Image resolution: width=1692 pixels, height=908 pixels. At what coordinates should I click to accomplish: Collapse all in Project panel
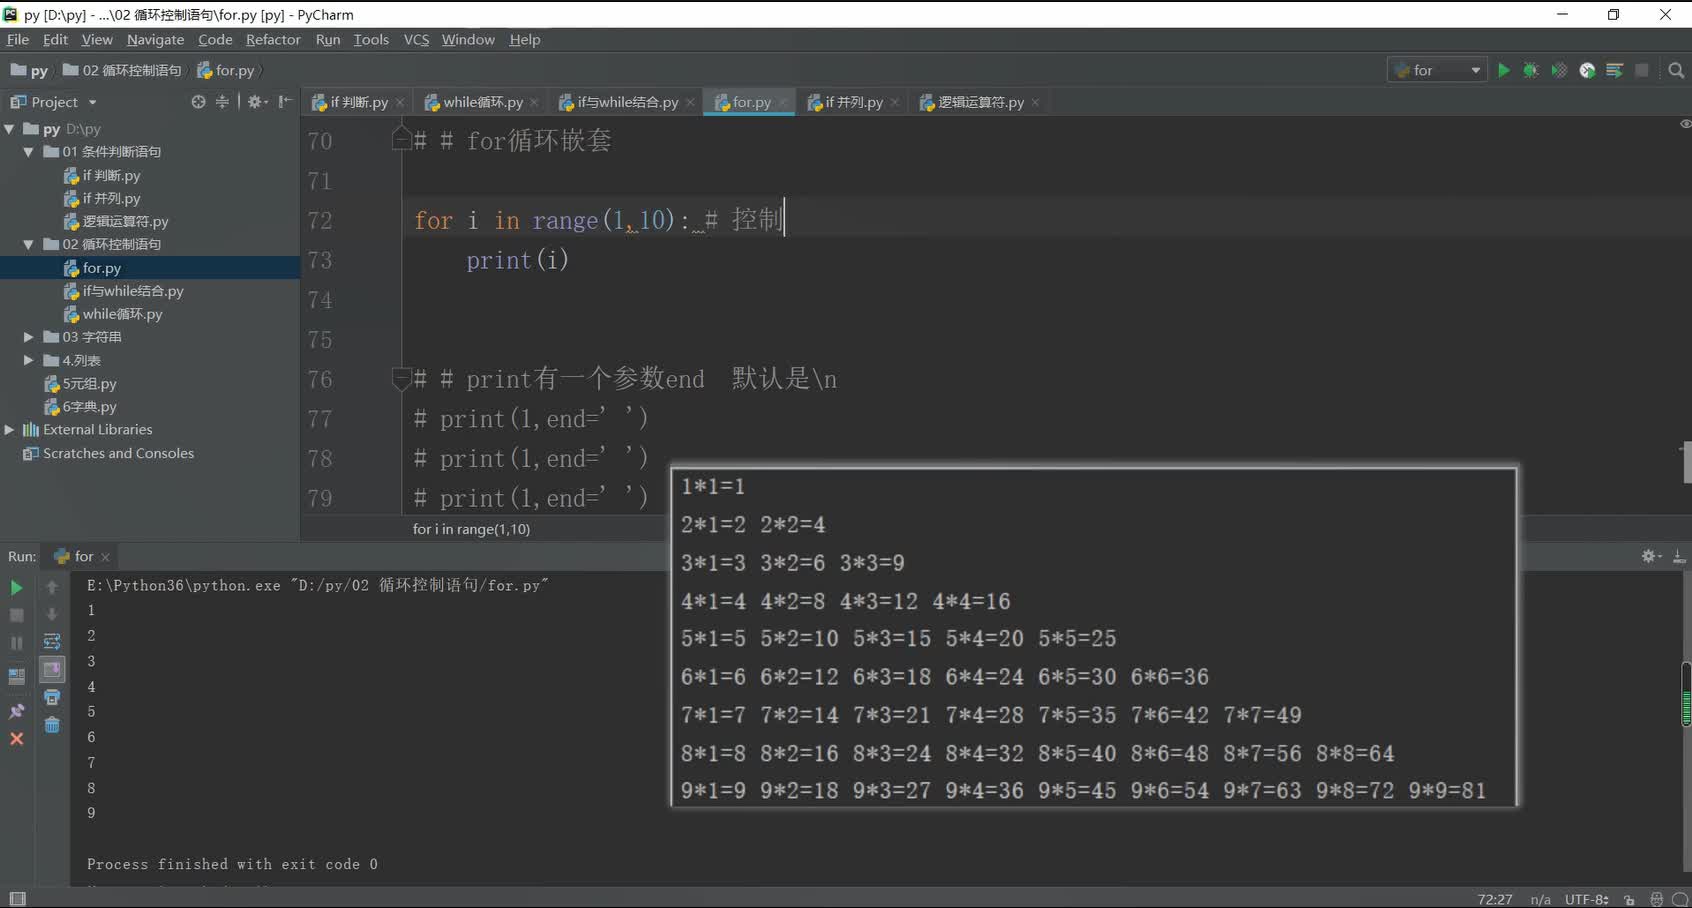coord(222,102)
